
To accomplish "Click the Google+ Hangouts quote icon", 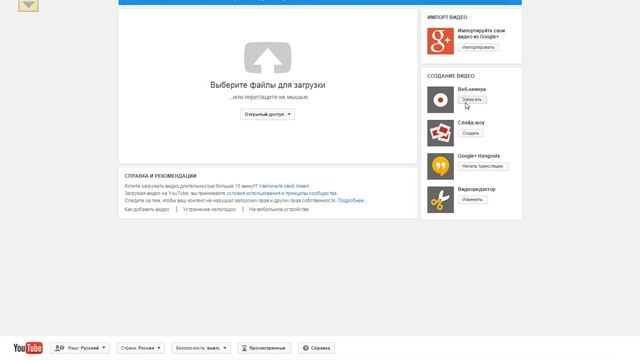I will [x=440, y=167].
